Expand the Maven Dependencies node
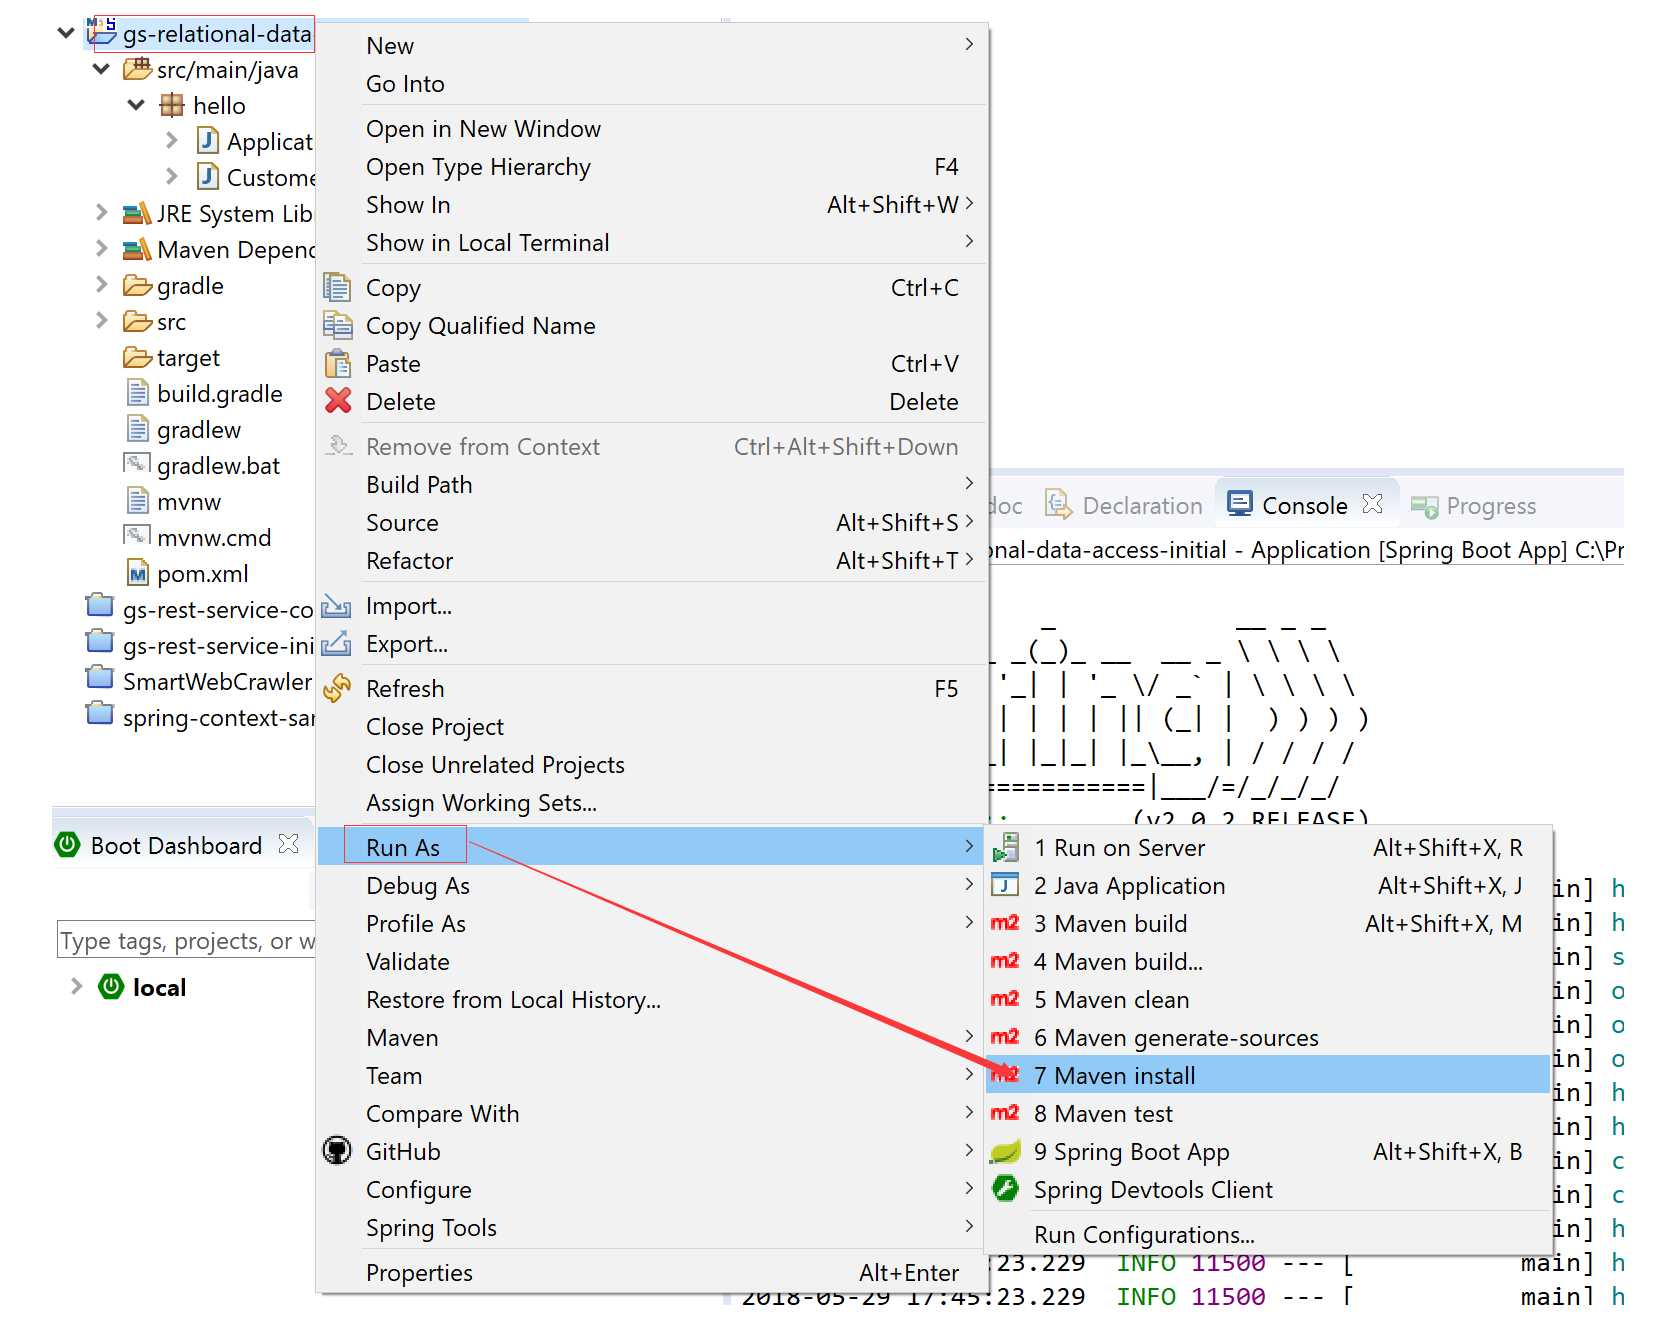Viewport: 1656px width, 1329px height. coord(101,249)
